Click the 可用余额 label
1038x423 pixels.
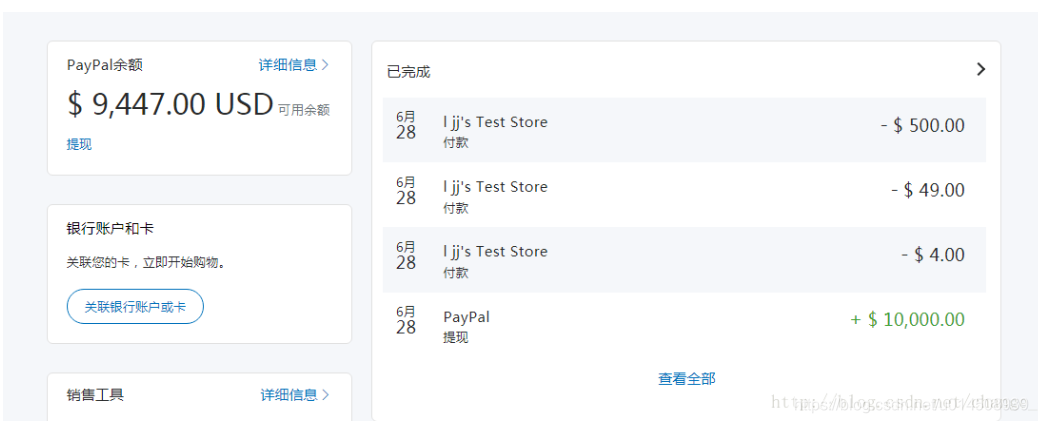304,110
